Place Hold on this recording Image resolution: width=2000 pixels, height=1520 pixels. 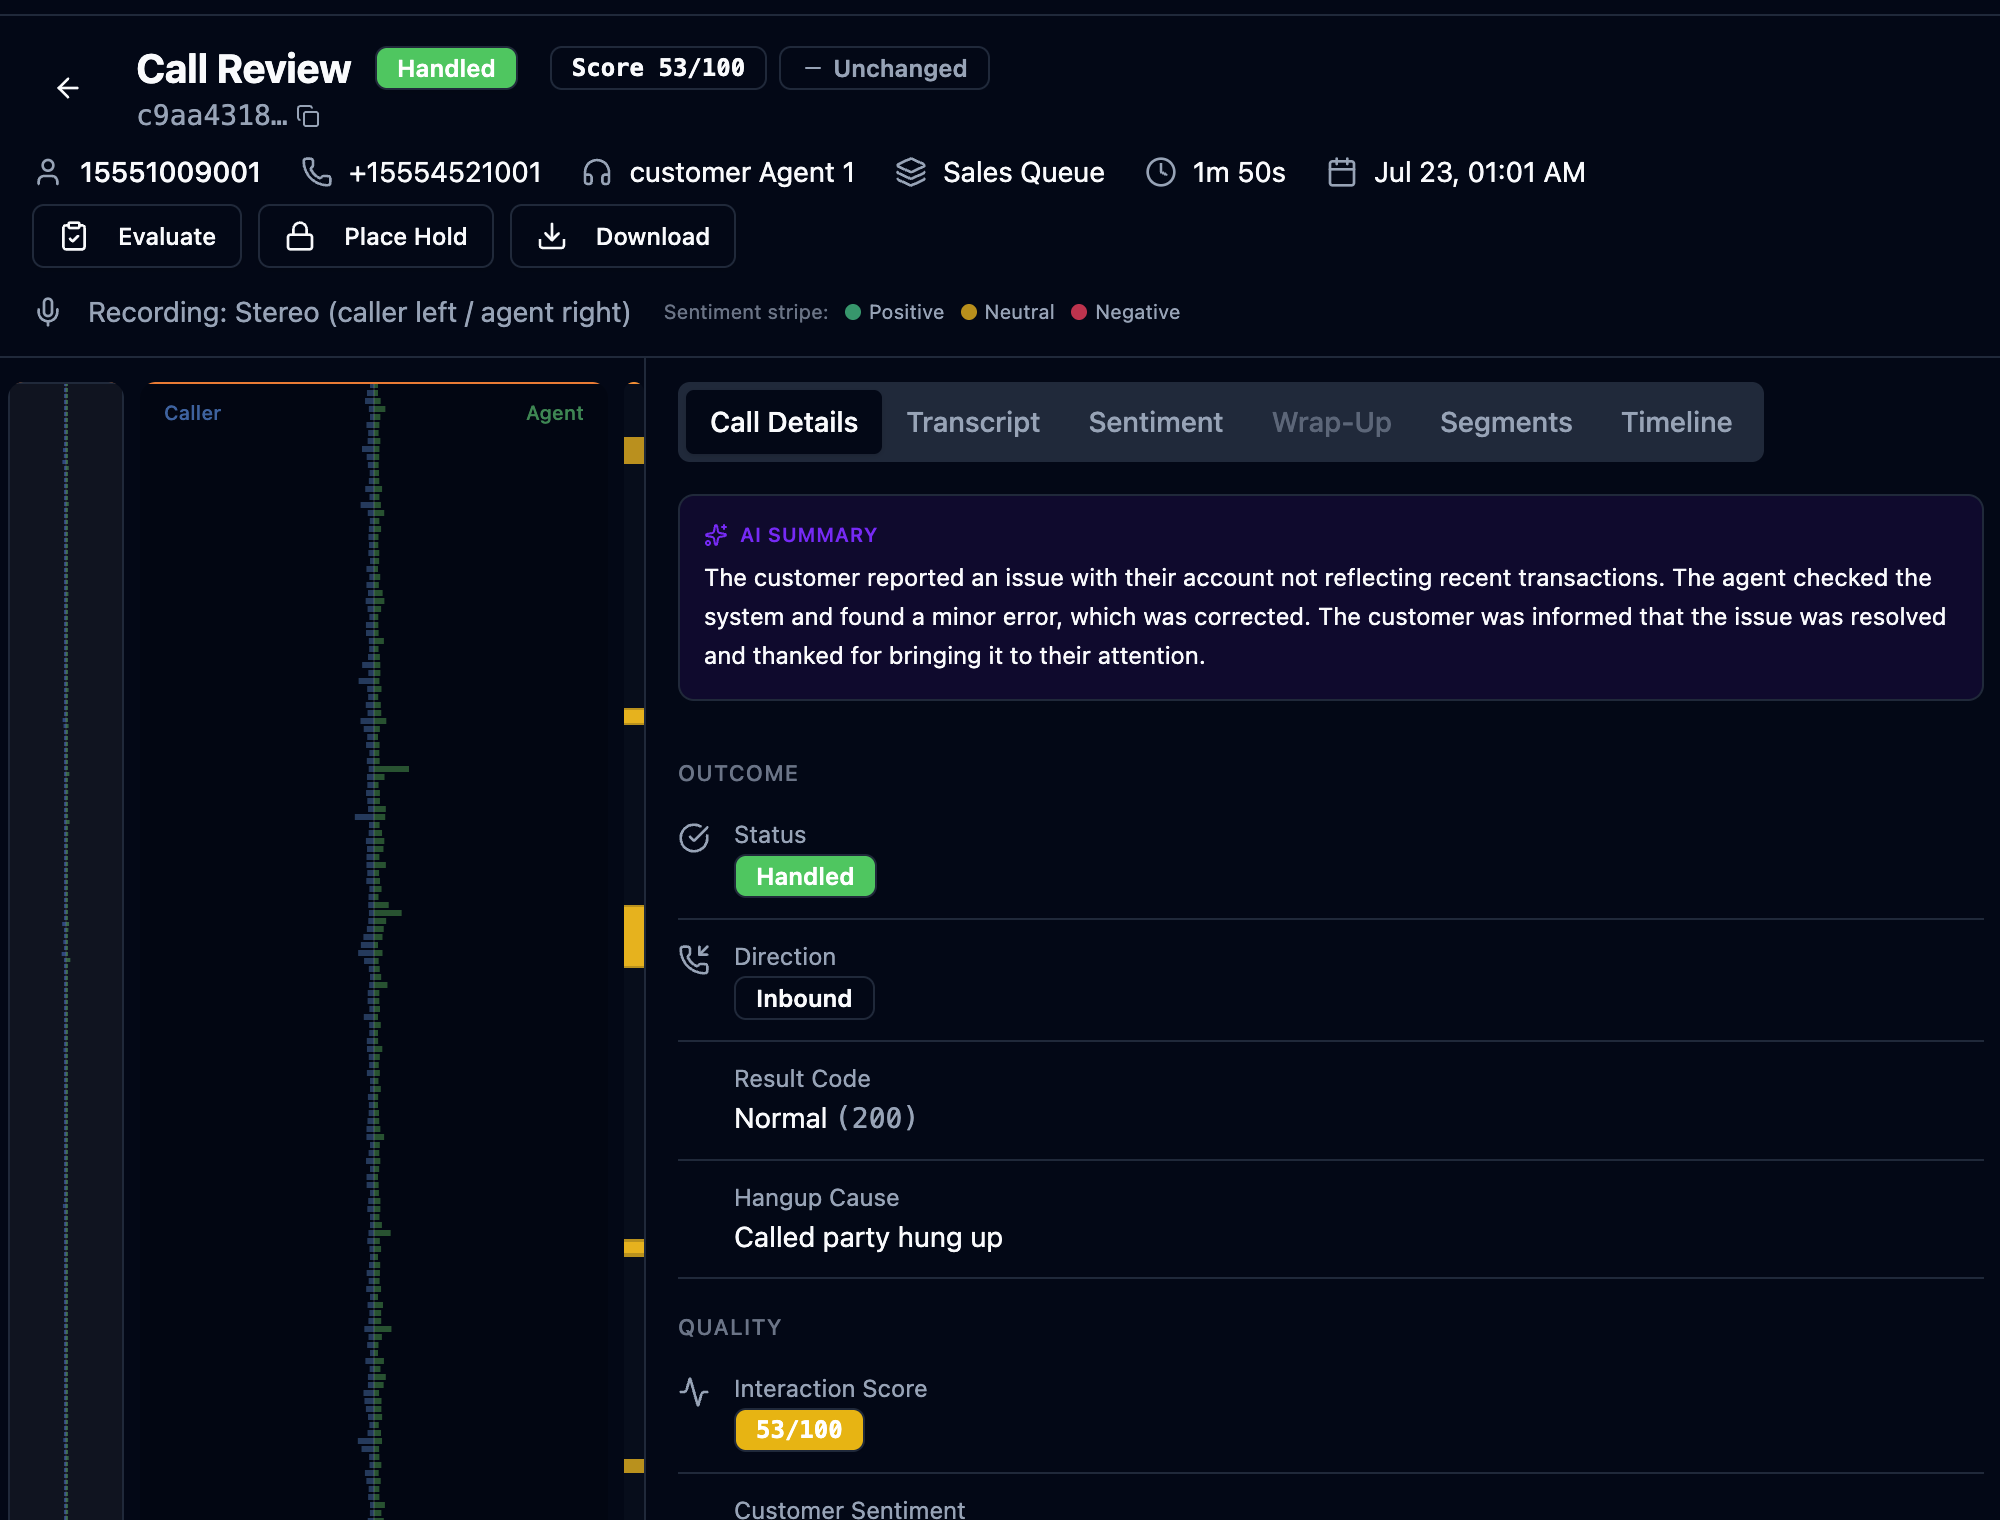click(x=376, y=236)
